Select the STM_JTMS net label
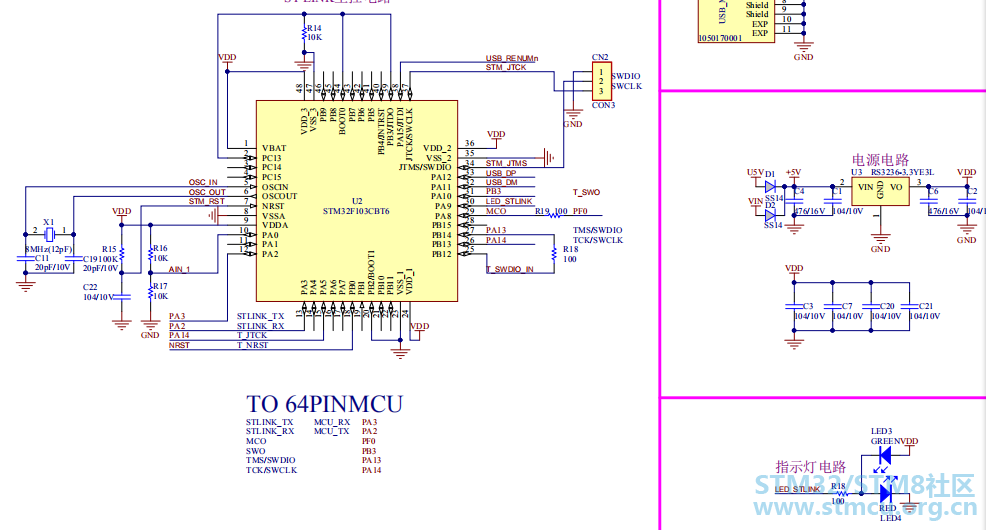 [506, 163]
